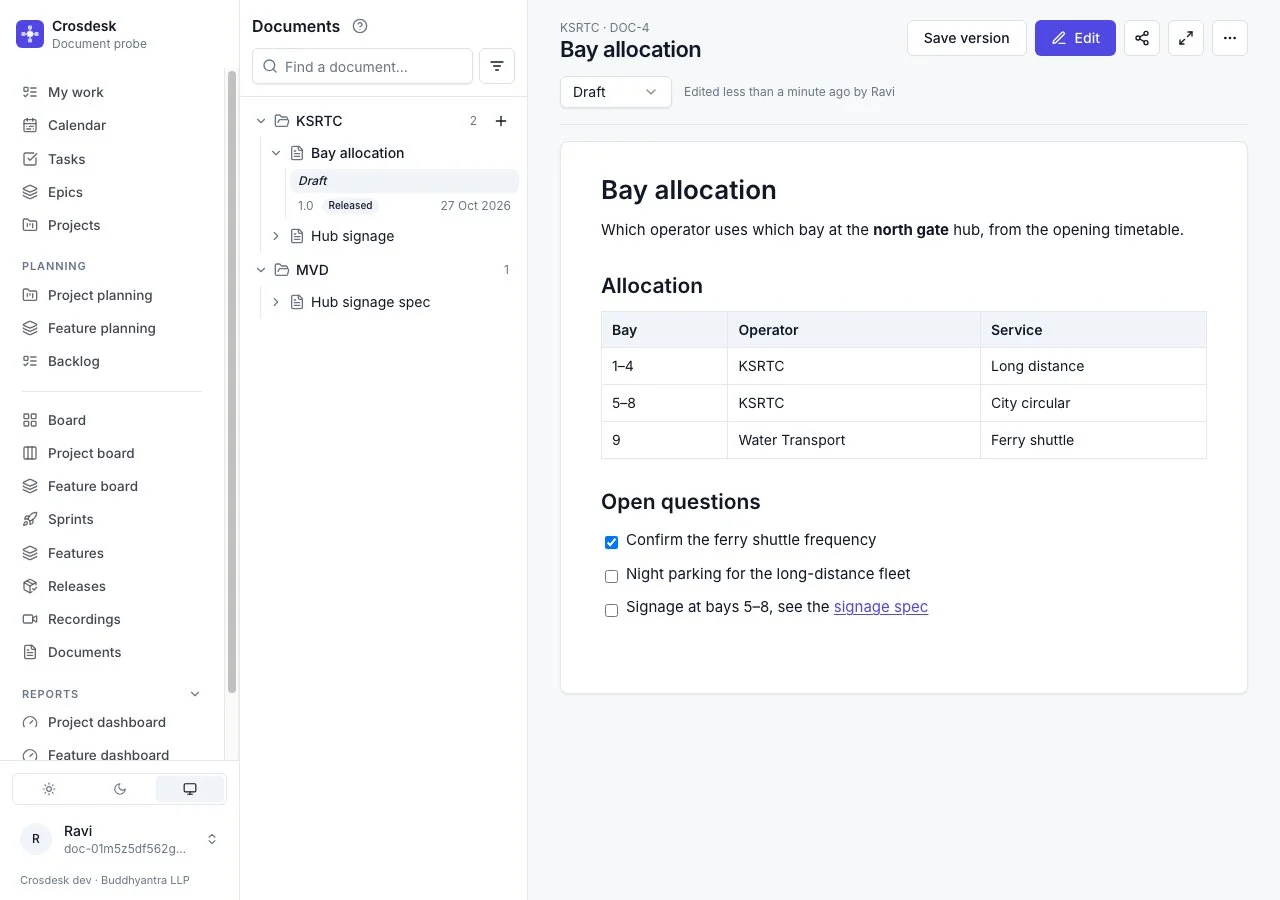Uncheck Confirm the ferry shuttle frequency
Screen dimensions: 1280x900
611,542
